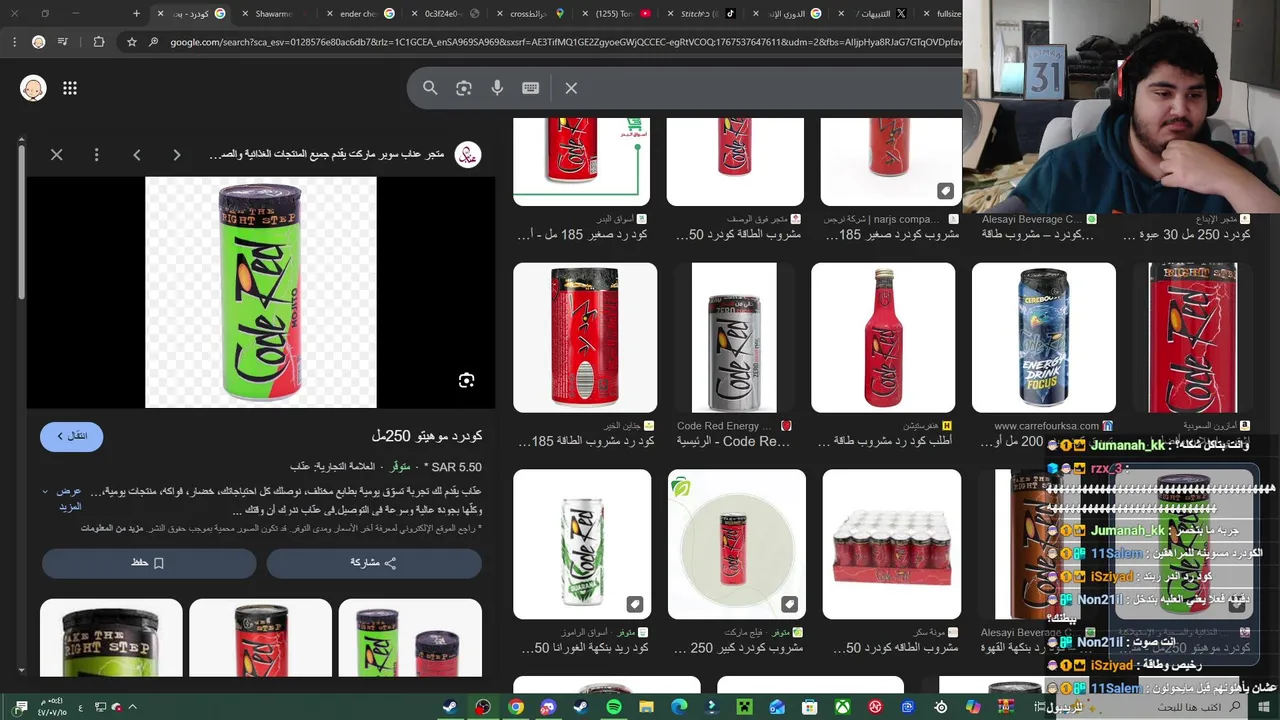This screenshot has height=720, width=1280.
Task: Open Minecraft from the taskbar
Action: [745, 707]
